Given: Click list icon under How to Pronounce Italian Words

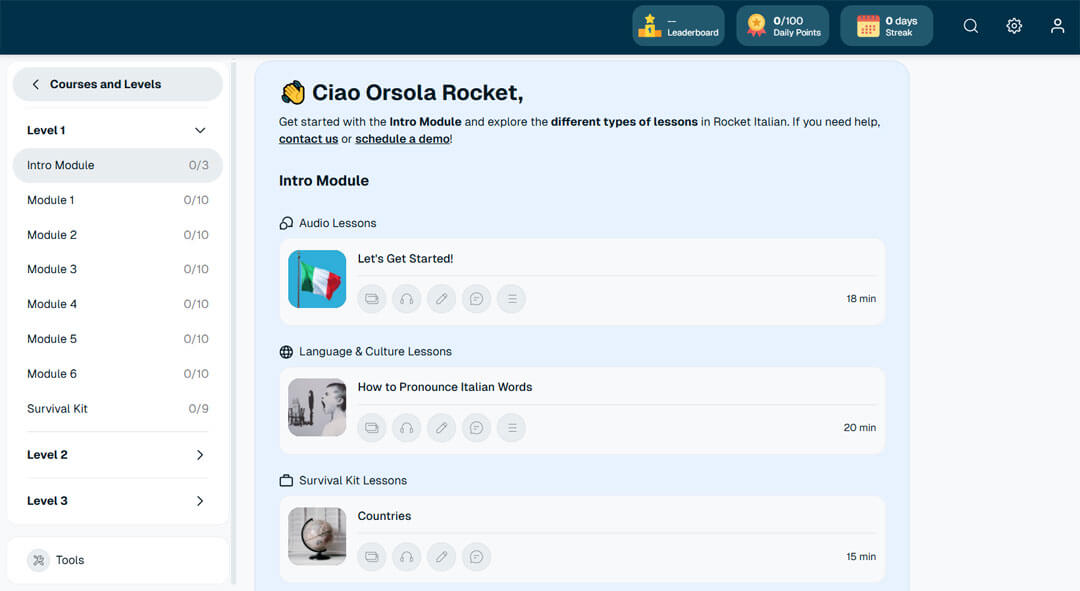Looking at the screenshot, I should point(511,428).
